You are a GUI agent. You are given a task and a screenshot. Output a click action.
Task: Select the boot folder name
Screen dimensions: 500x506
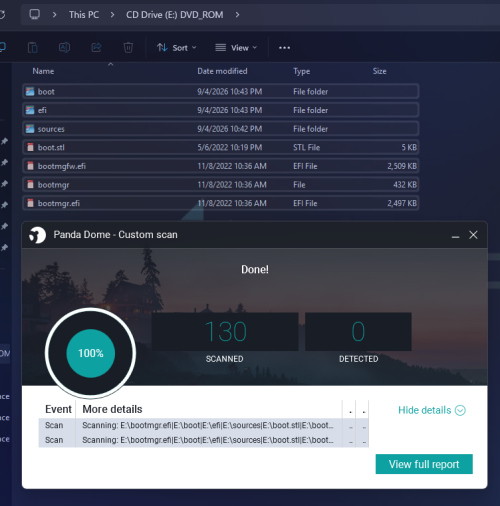point(46,92)
